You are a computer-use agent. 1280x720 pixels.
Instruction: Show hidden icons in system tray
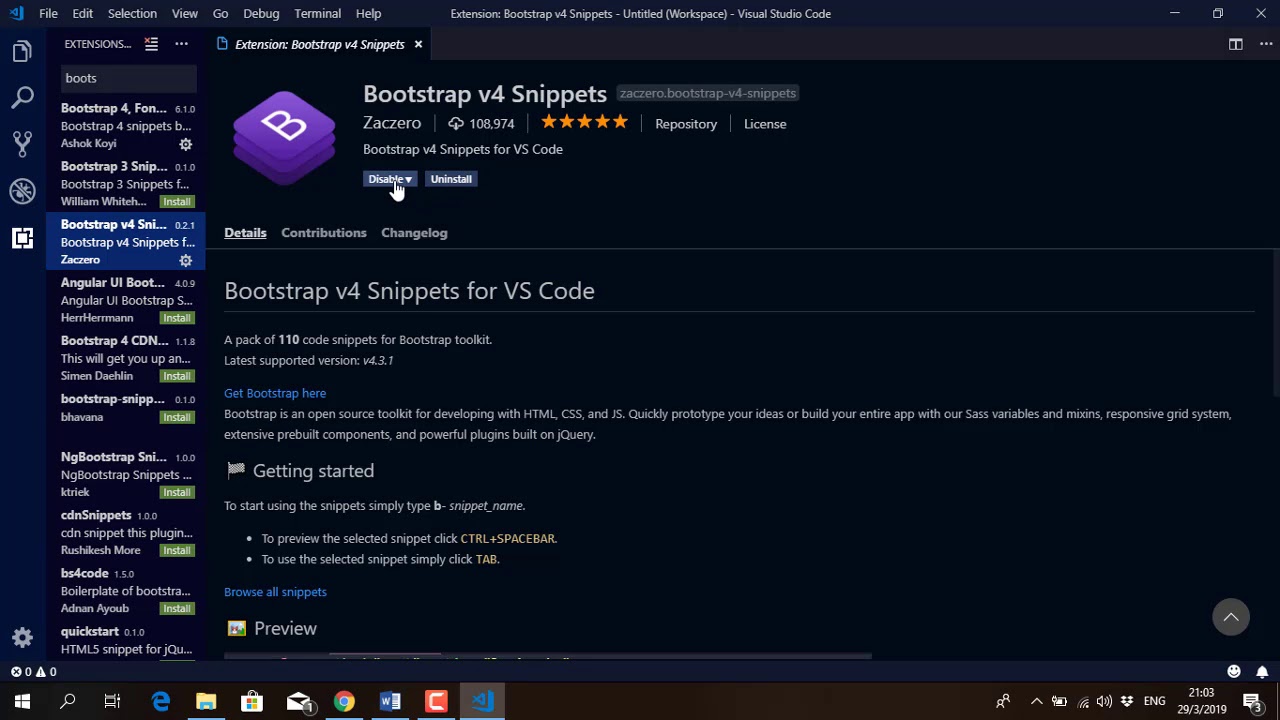click(x=1036, y=702)
